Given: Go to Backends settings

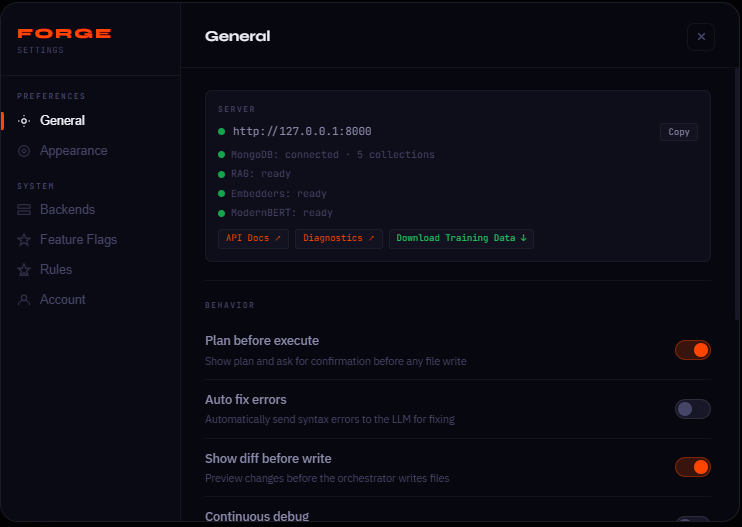Looking at the screenshot, I should (x=90, y=210).
